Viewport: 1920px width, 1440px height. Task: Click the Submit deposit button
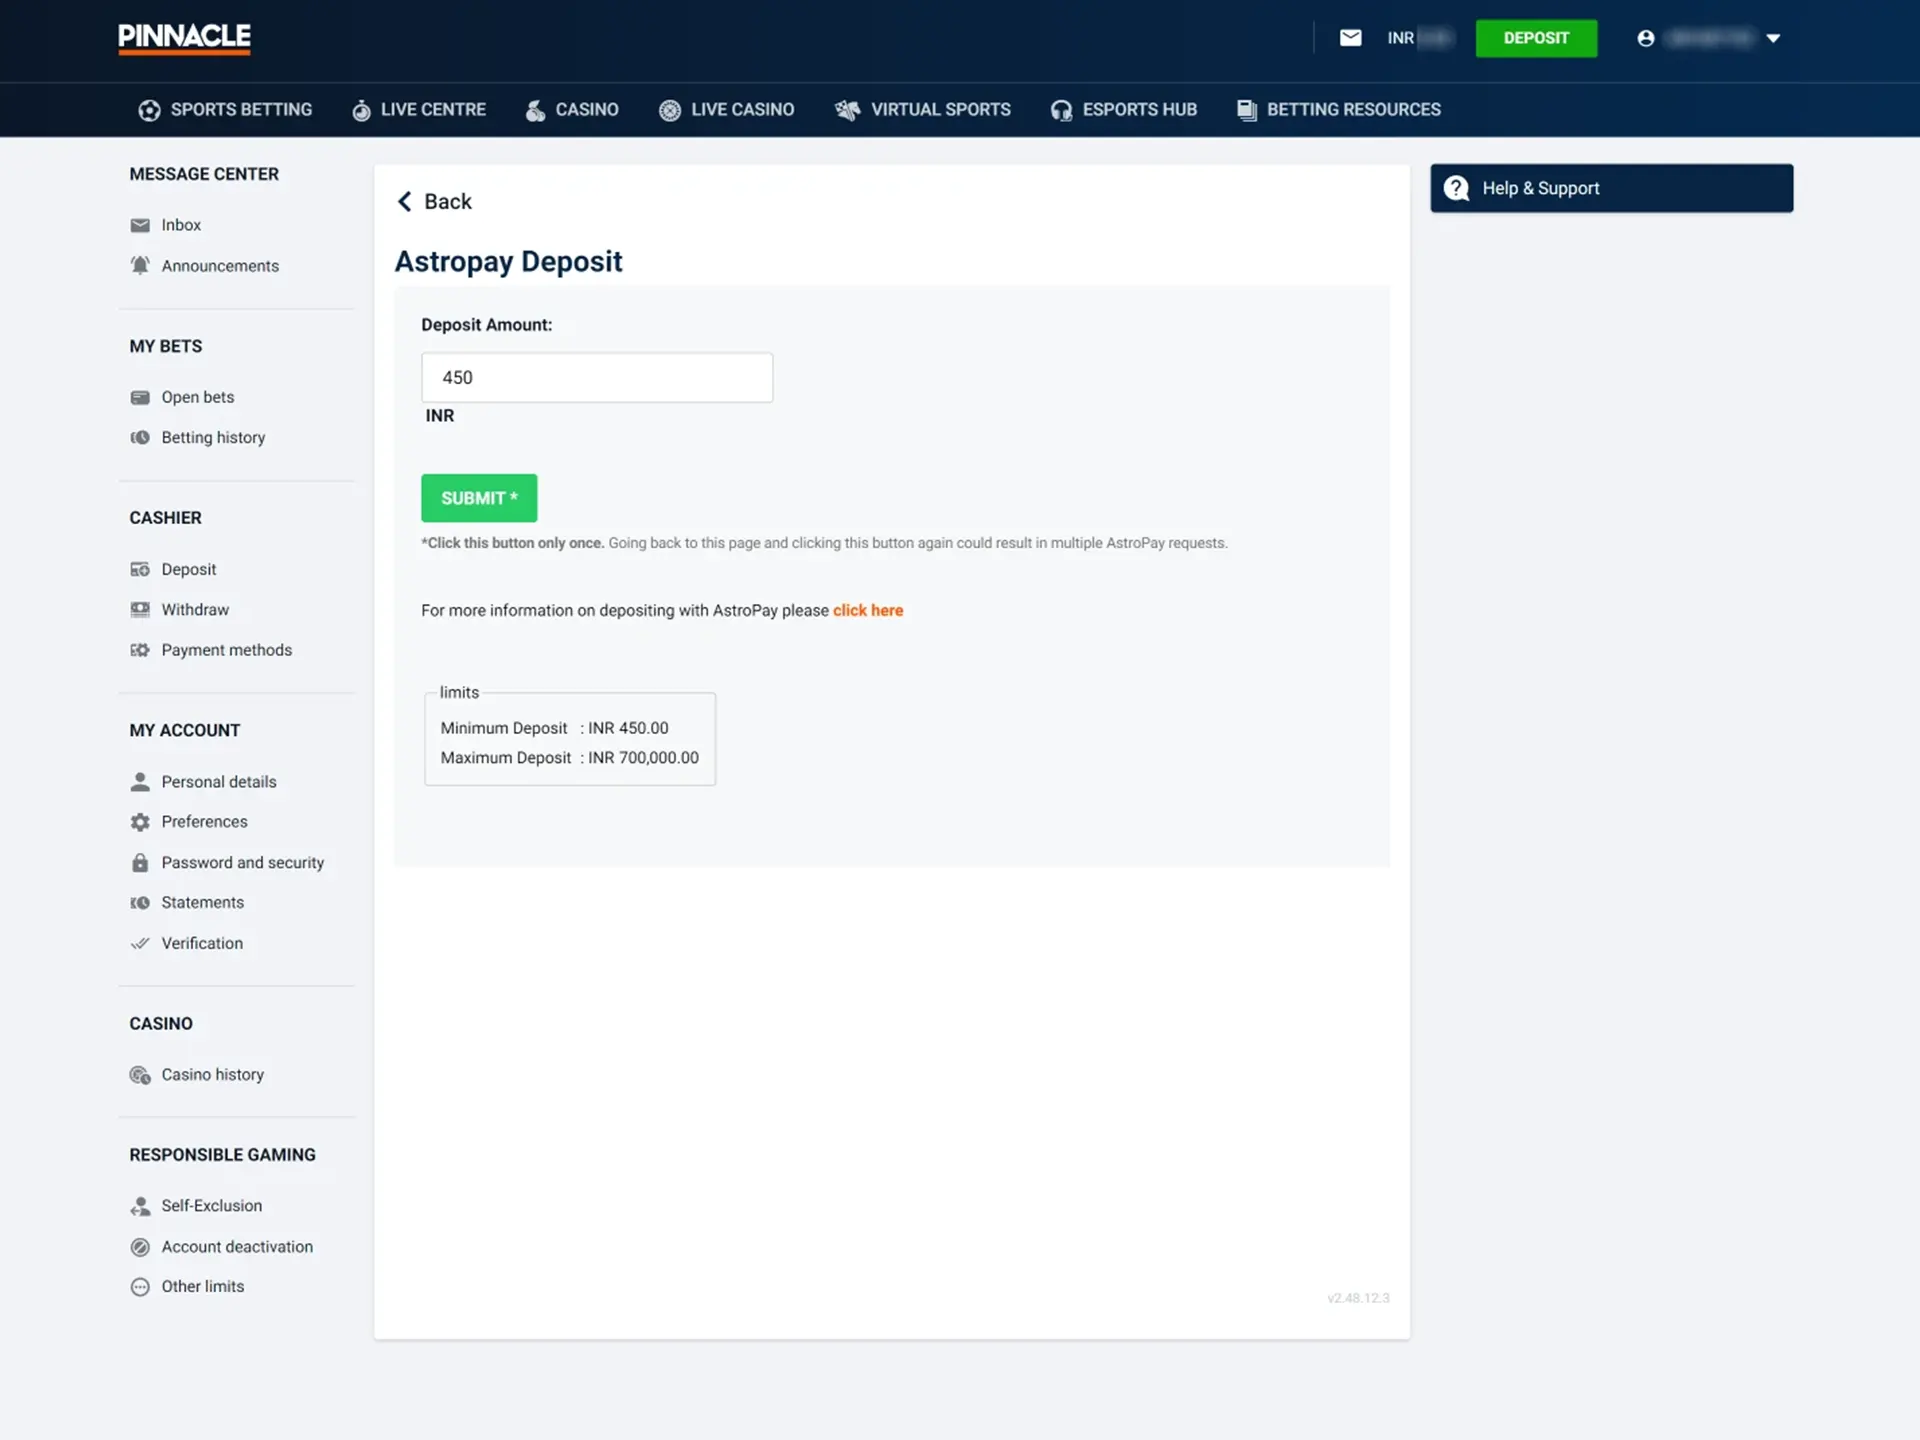point(479,496)
